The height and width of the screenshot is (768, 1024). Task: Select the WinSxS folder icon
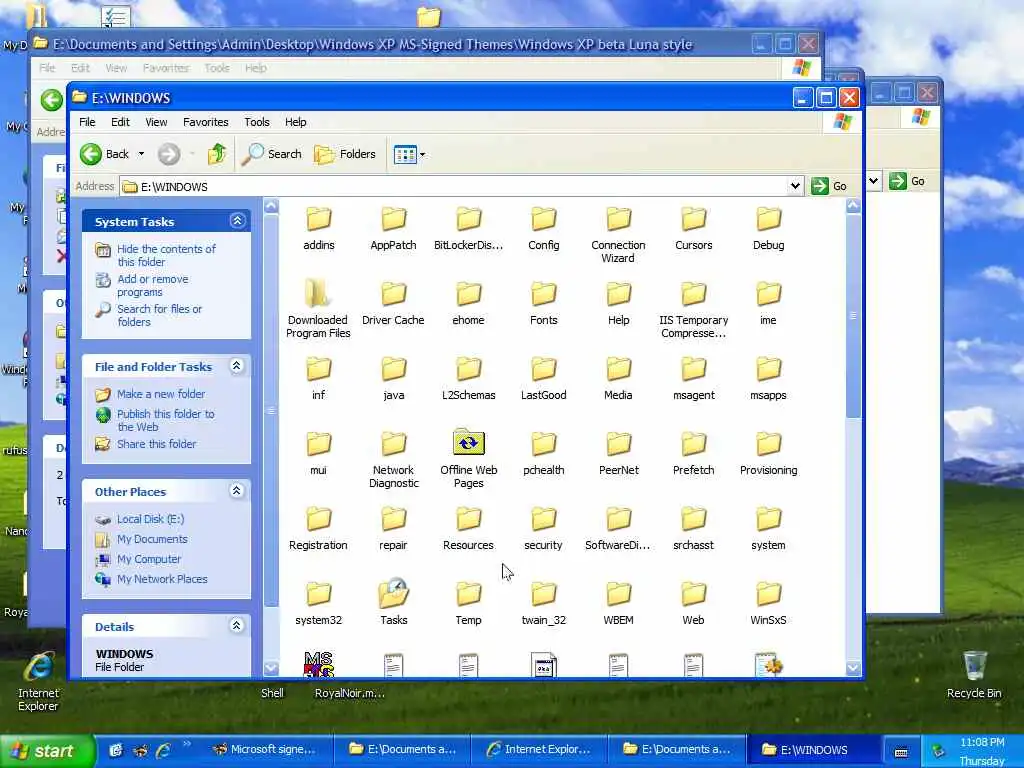769,595
